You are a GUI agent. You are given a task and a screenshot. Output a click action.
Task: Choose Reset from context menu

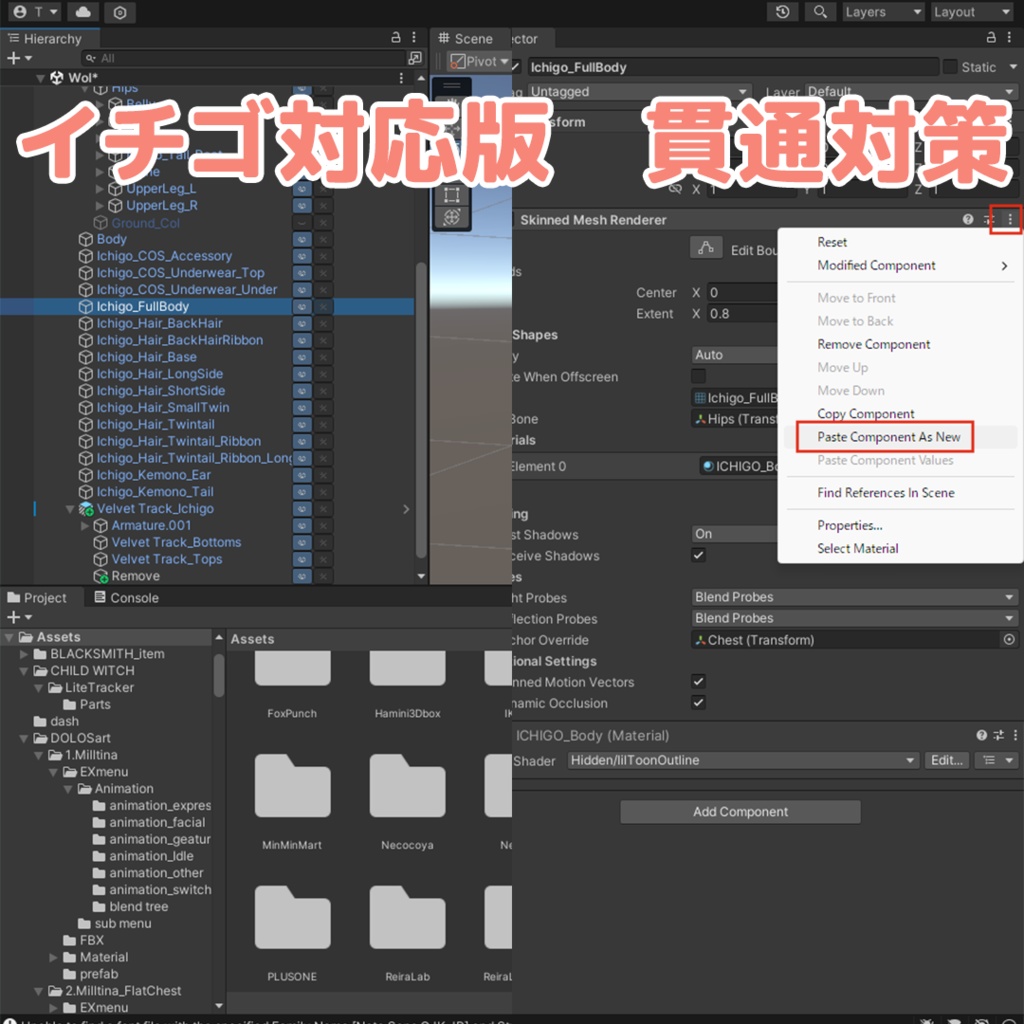(x=832, y=242)
